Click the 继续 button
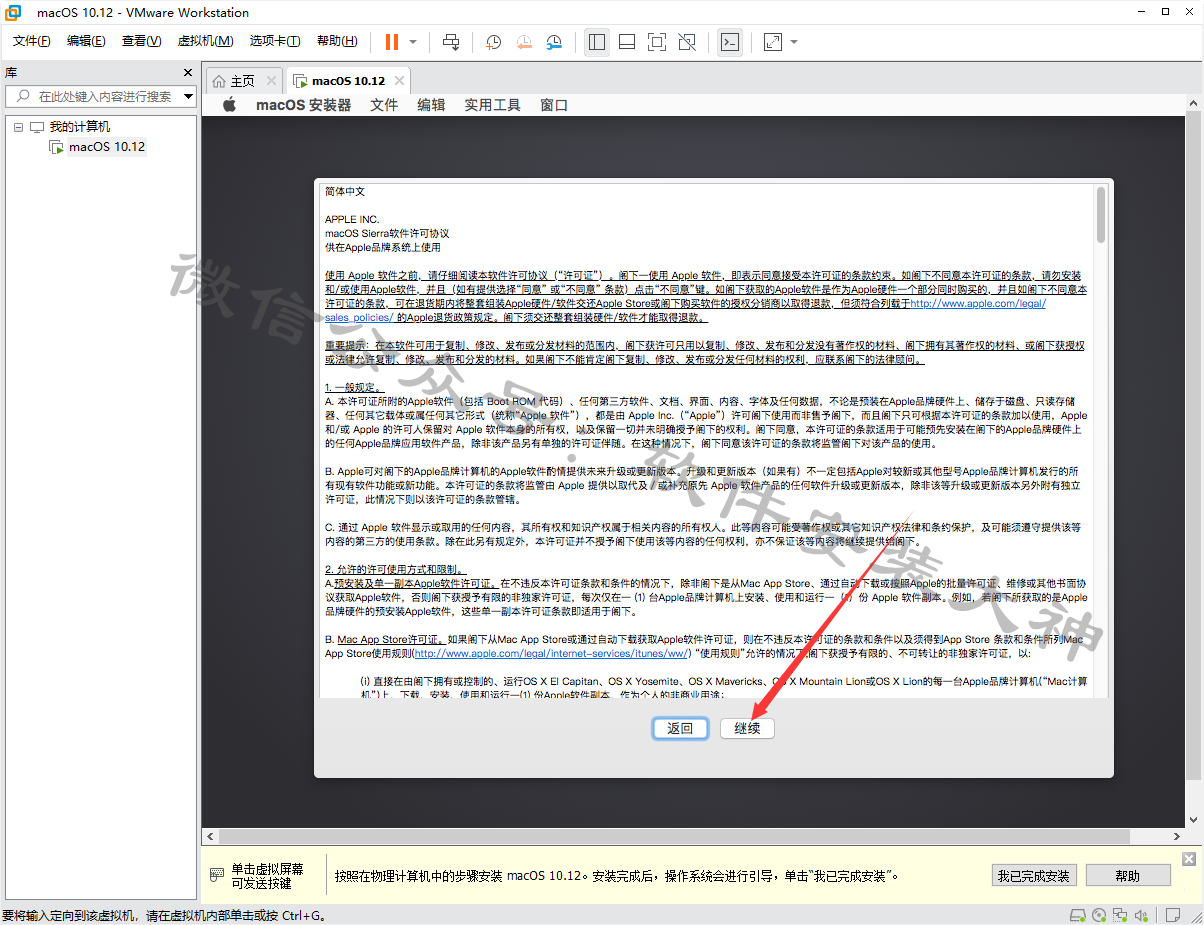 pos(747,728)
